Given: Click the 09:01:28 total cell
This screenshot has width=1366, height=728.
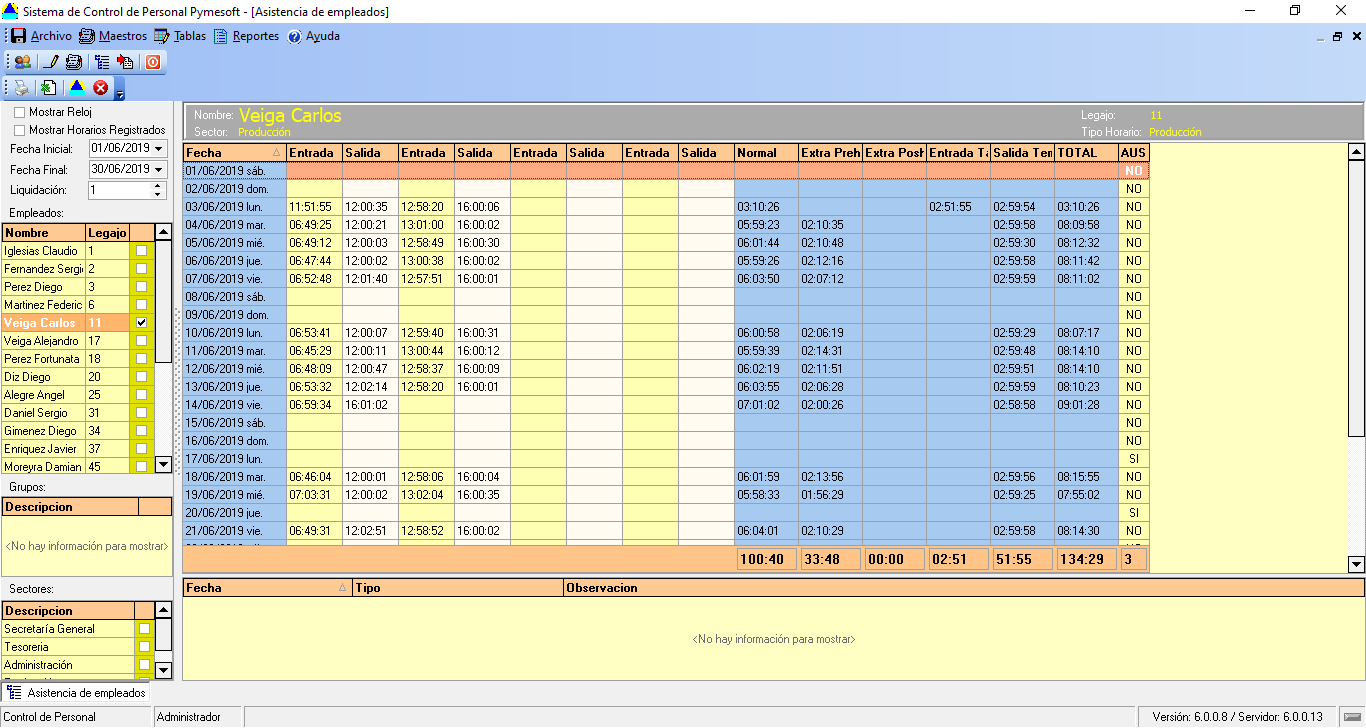Looking at the screenshot, I should 1086,405.
